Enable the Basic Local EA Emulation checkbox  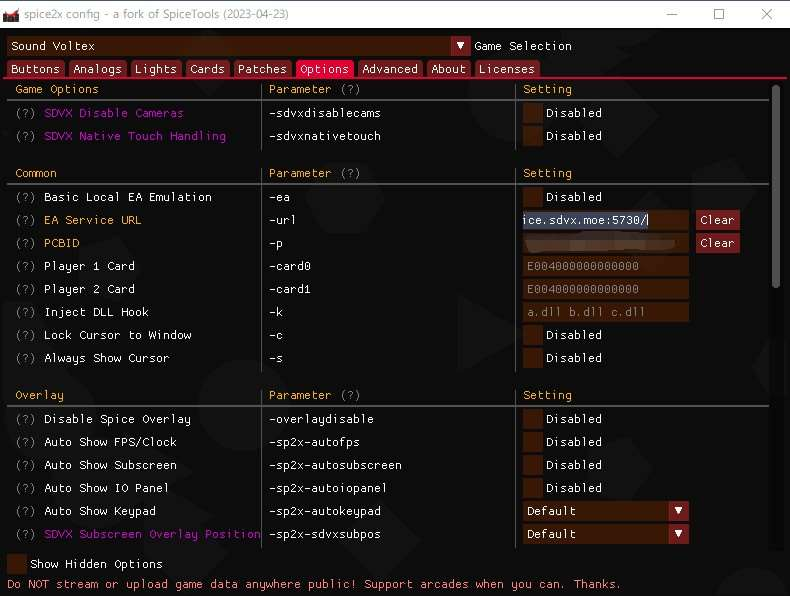pyautogui.click(x=533, y=197)
